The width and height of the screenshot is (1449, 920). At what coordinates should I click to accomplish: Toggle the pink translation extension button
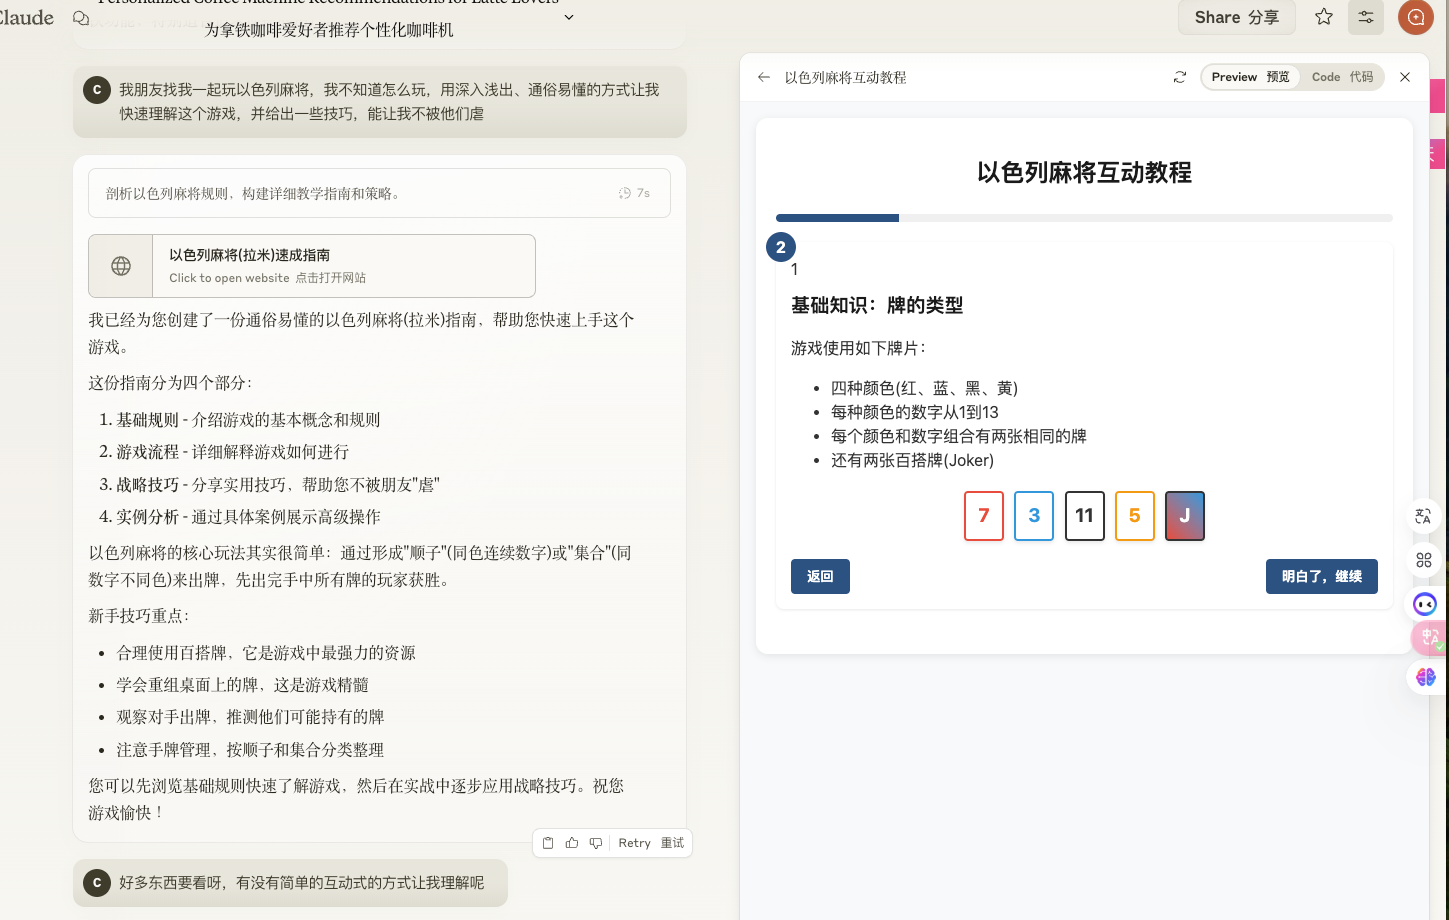click(x=1429, y=637)
